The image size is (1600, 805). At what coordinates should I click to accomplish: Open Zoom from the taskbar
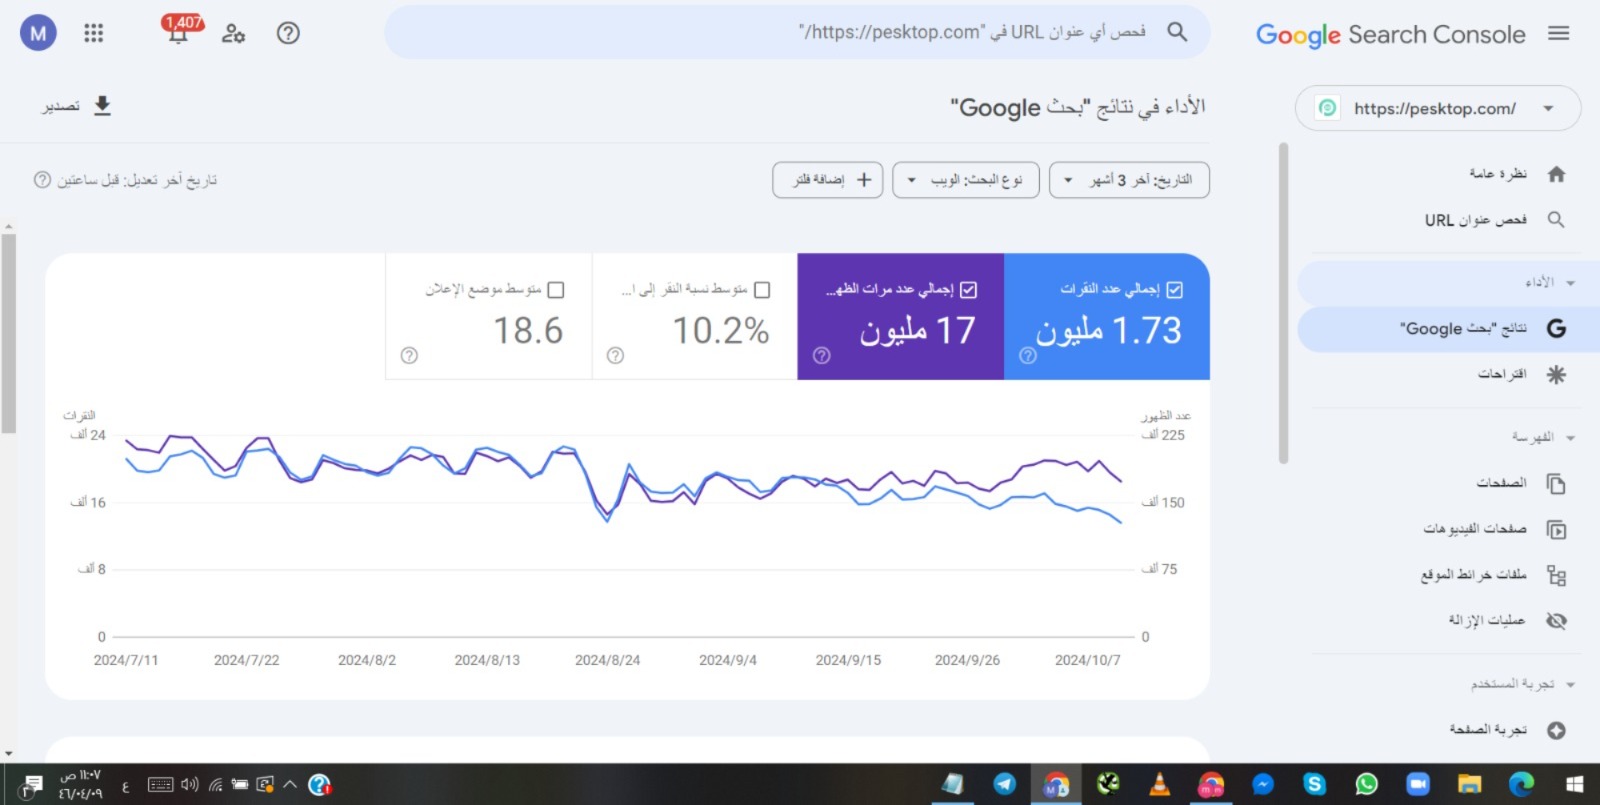coord(1418,784)
